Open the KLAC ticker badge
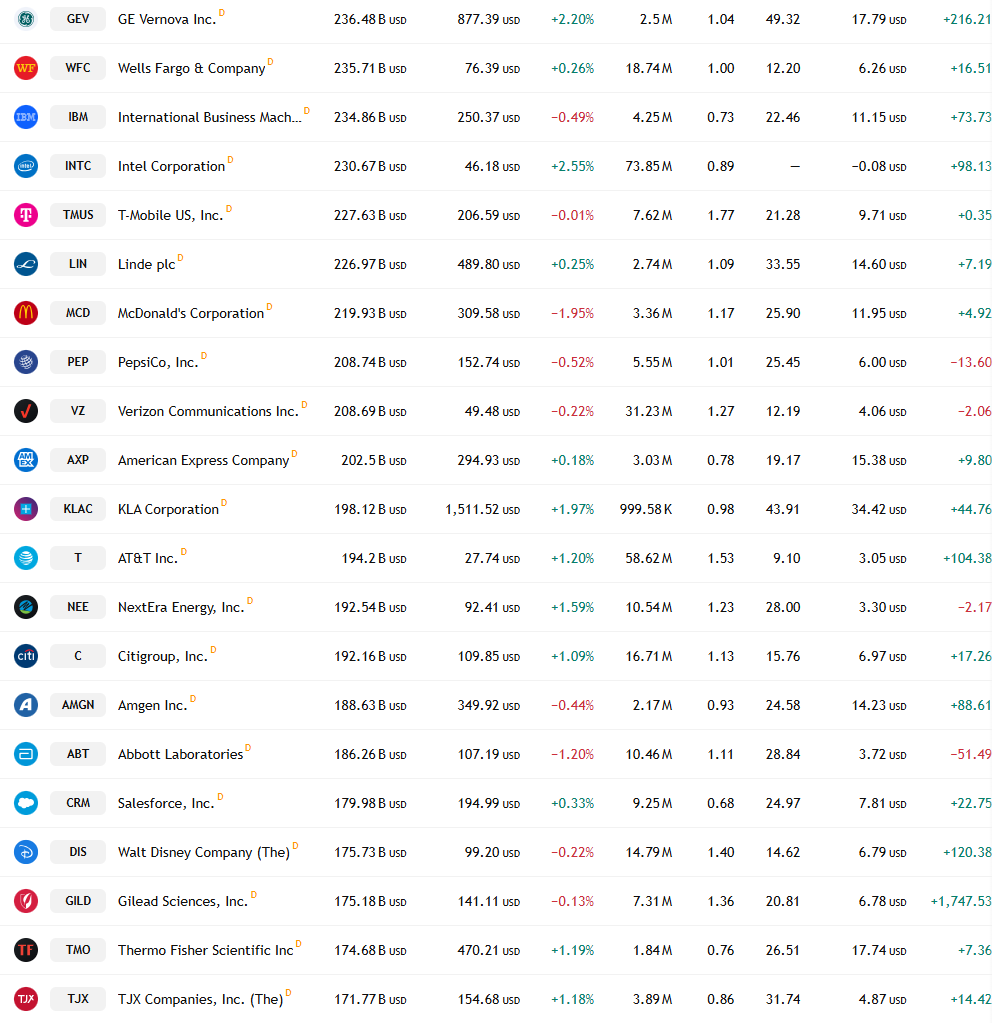 (78, 508)
